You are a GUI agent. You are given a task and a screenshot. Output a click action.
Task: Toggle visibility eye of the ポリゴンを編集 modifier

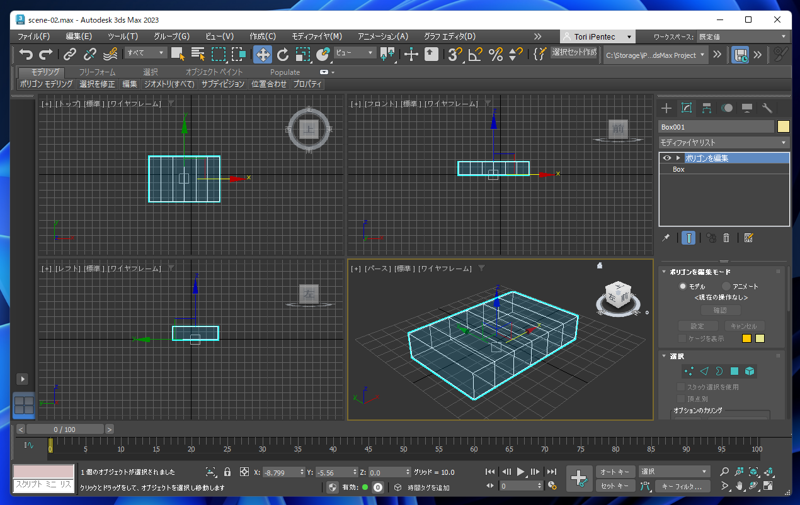click(666, 158)
